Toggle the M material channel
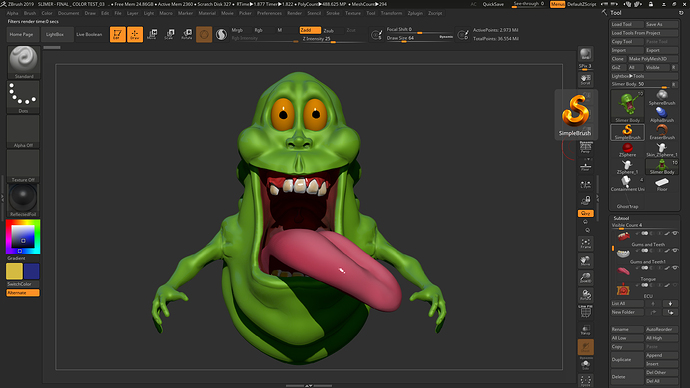The image size is (690, 388). 279,30
